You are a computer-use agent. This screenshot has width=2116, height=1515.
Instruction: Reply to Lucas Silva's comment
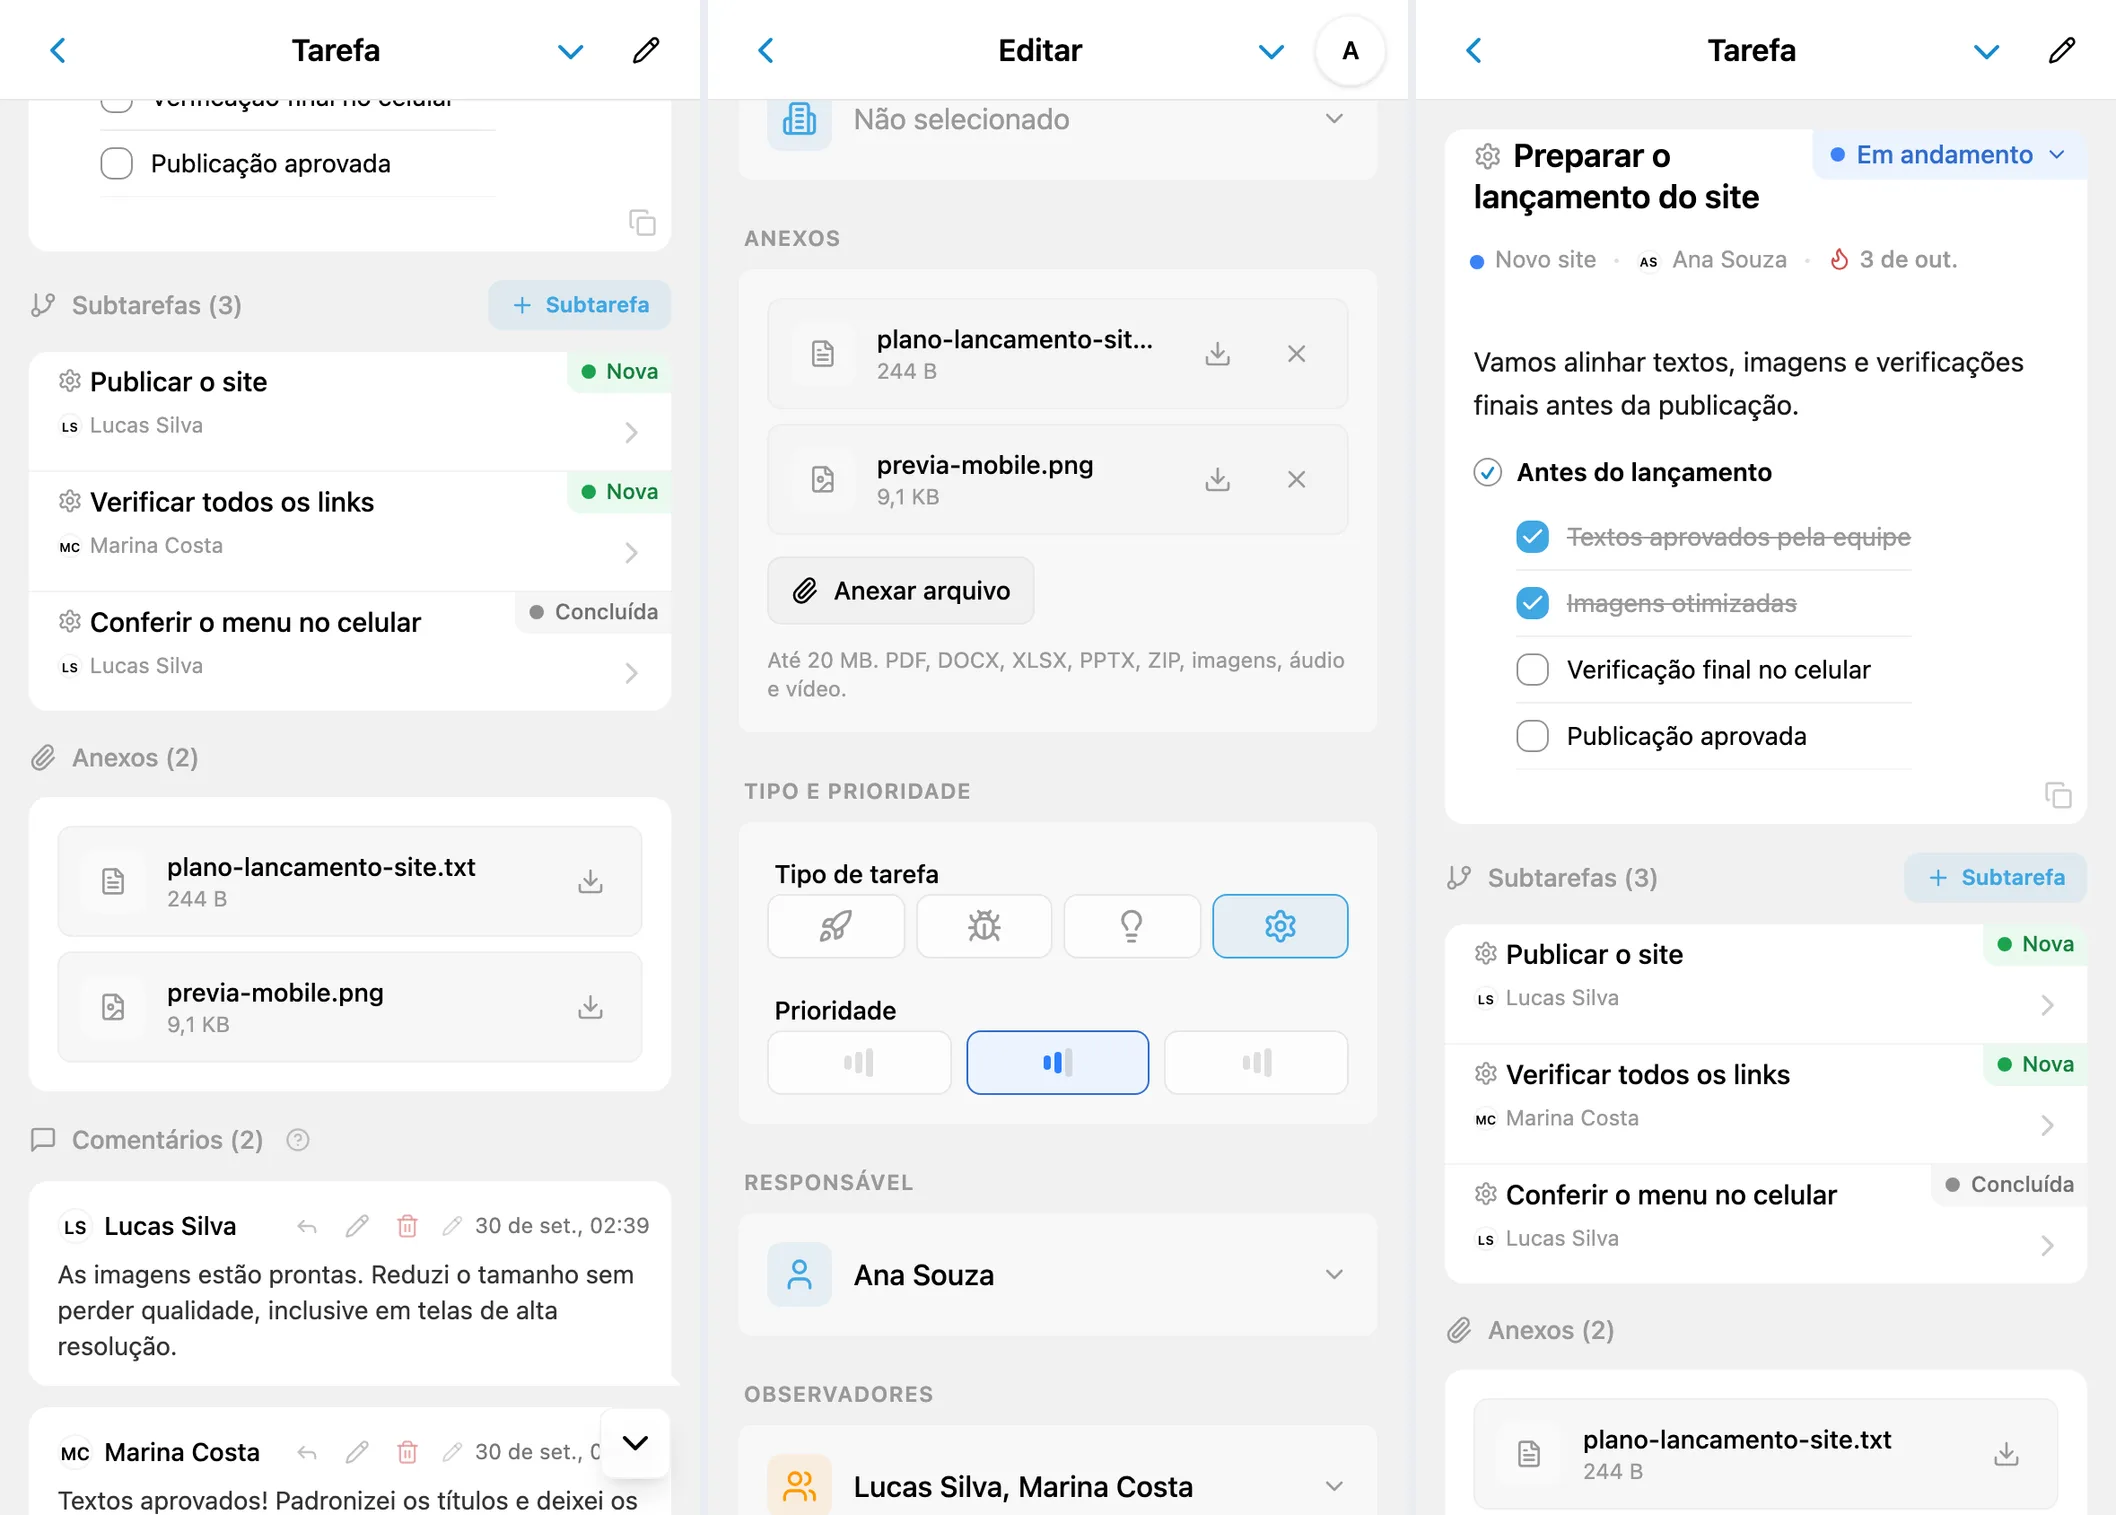pyautogui.click(x=307, y=1226)
